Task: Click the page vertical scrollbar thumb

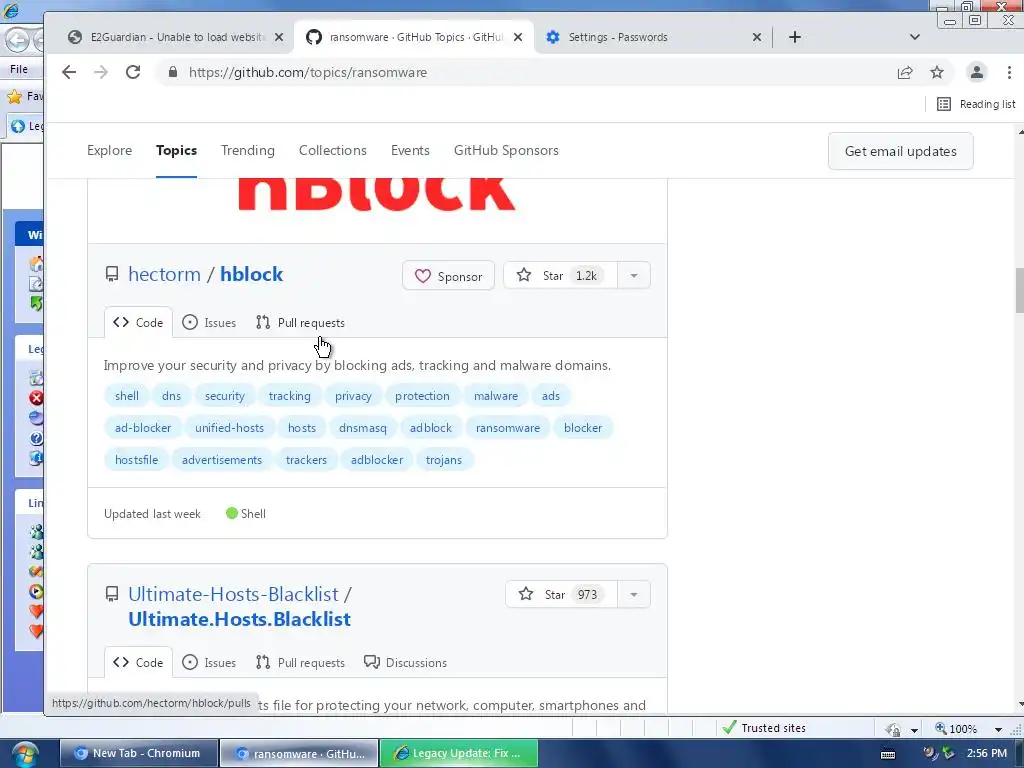Action: point(1019,291)
